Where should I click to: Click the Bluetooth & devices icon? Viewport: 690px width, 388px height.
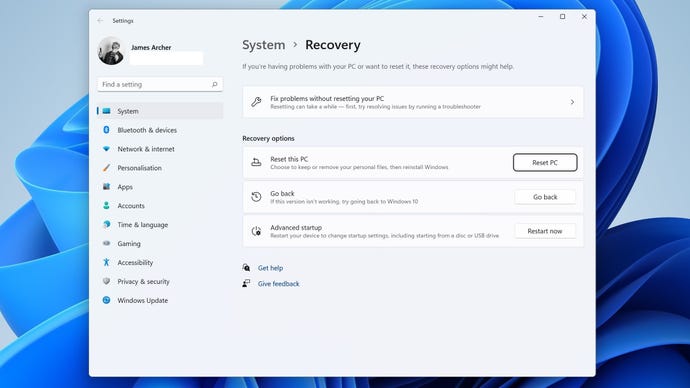(x=106, y=130)
